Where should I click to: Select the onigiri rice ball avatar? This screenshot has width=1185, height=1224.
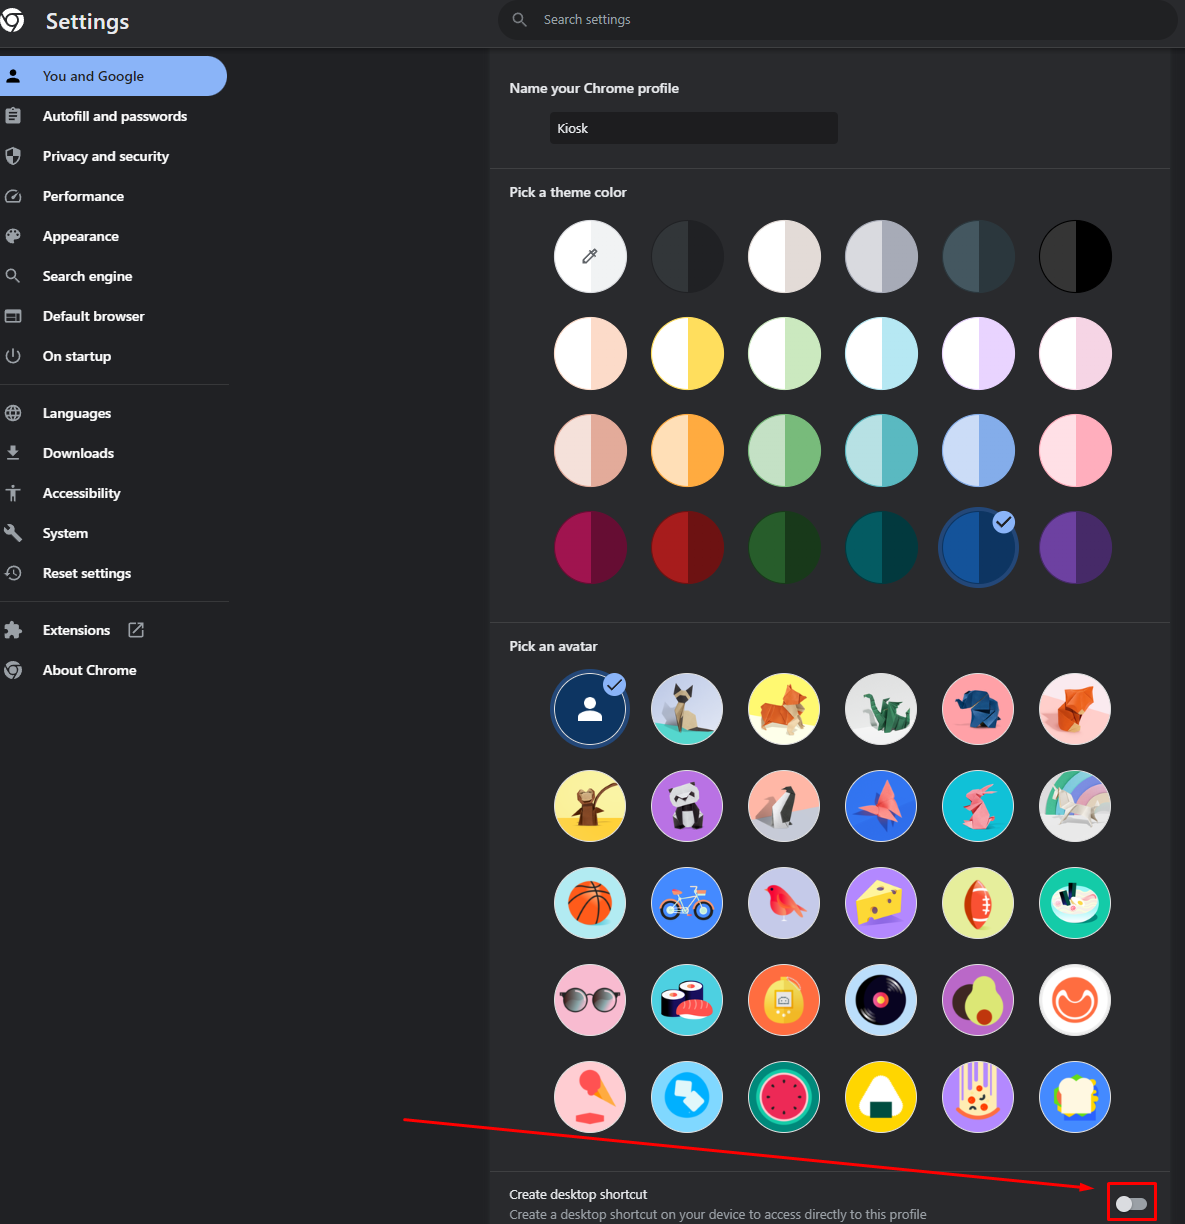(x=882, y=1098)
